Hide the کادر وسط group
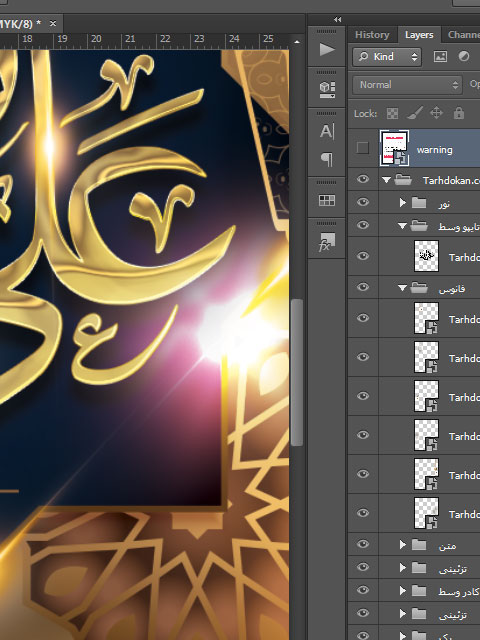The width and height of the screenshot is (480, 640). [363, 590]
